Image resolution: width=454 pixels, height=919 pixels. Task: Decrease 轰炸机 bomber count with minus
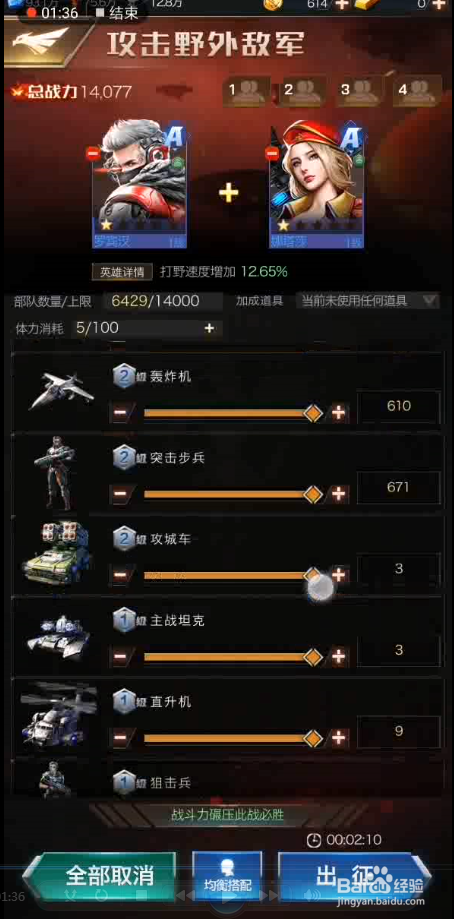coord(121,413)
